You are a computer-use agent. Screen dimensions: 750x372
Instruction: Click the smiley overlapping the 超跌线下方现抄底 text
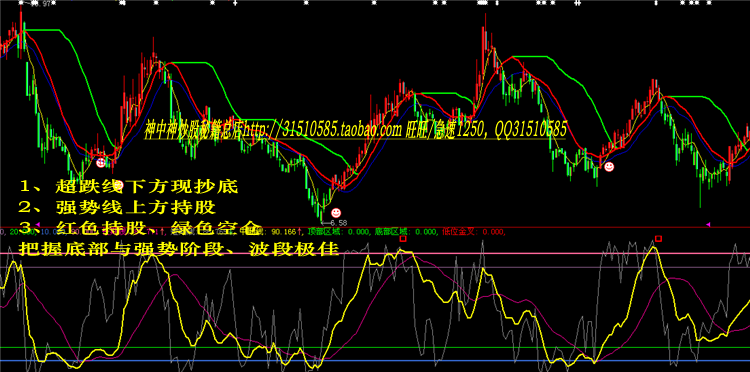tap(119, 185)
